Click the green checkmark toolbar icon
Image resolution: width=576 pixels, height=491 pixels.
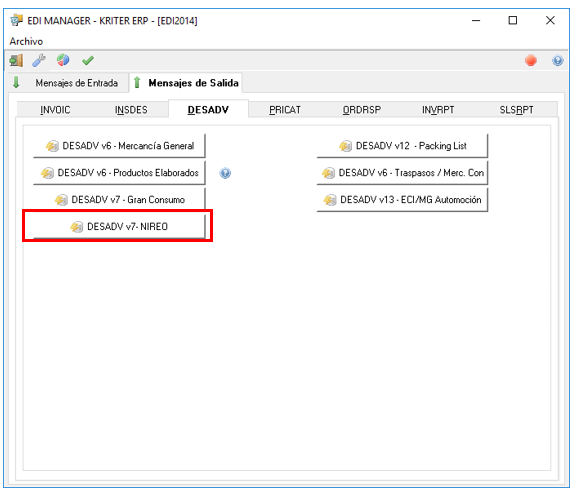(x=88, y=60)
